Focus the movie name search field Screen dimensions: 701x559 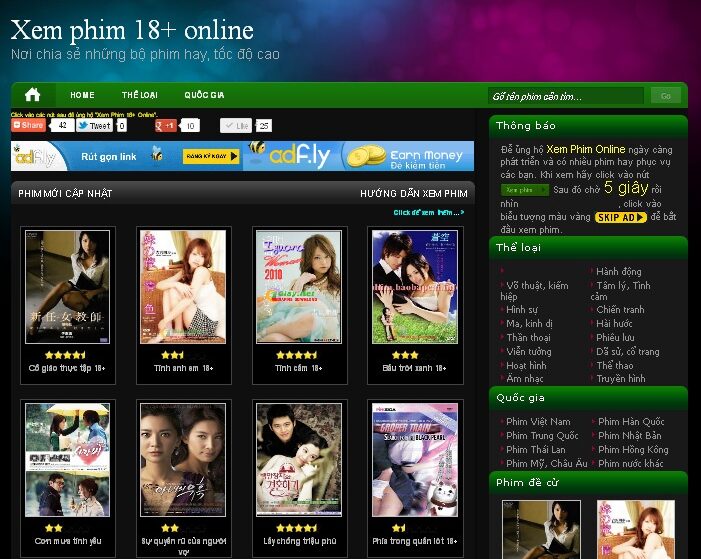point(566,96)
